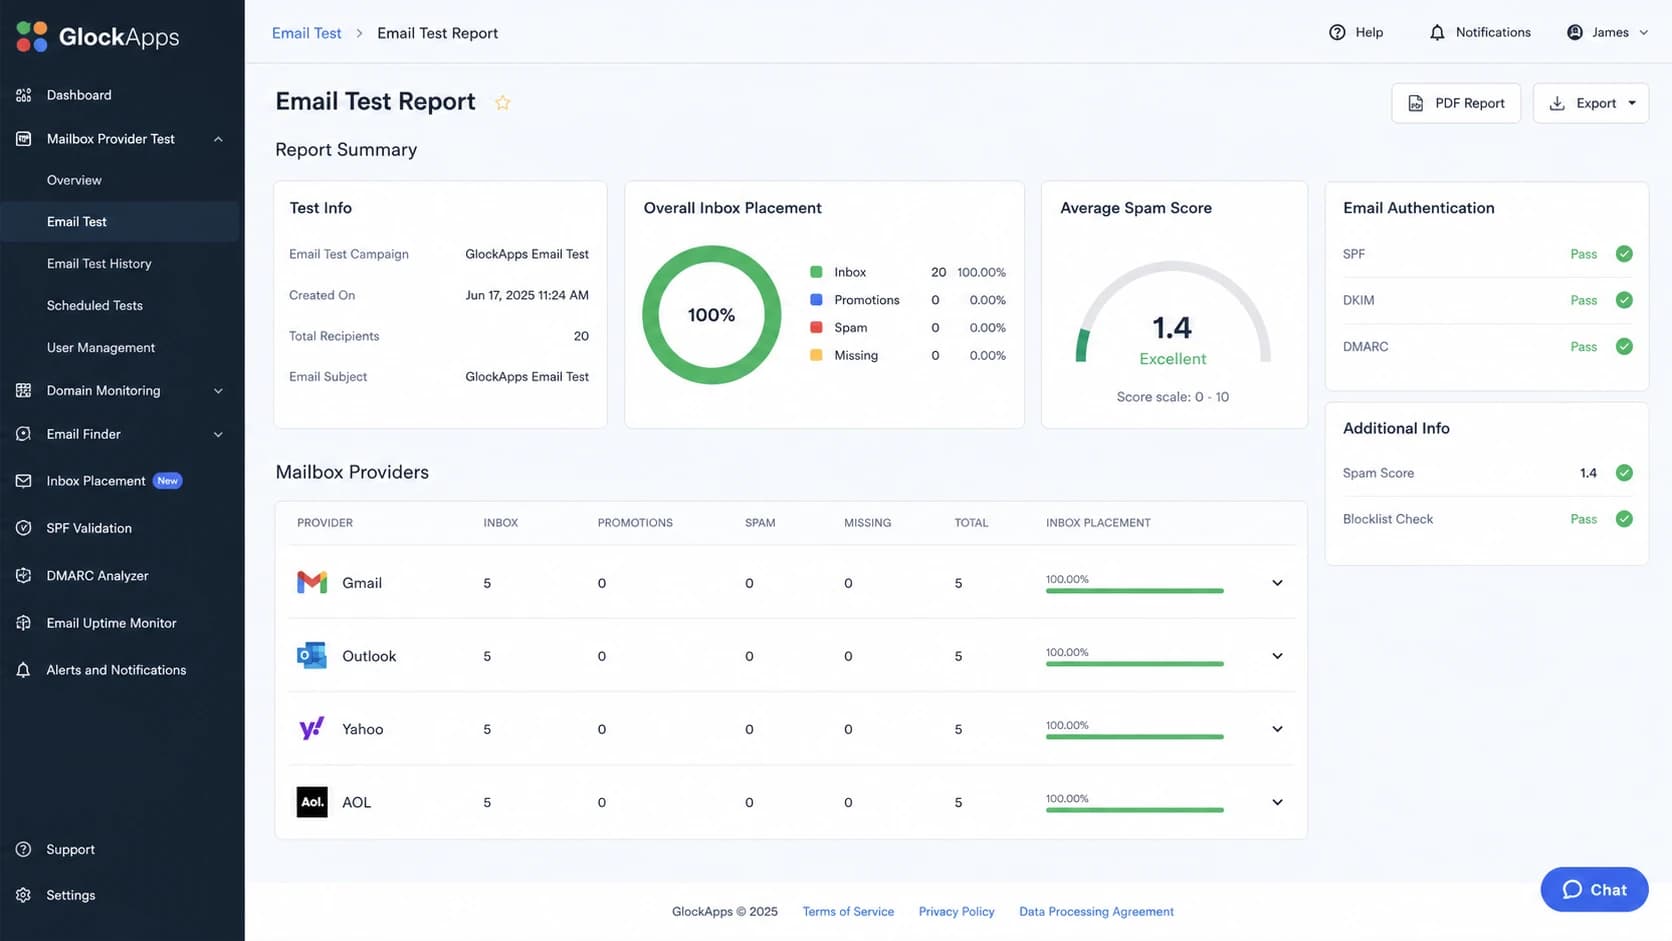Click the Email Finder icon
Screen dimensions: 1672x941
(24, 434)
